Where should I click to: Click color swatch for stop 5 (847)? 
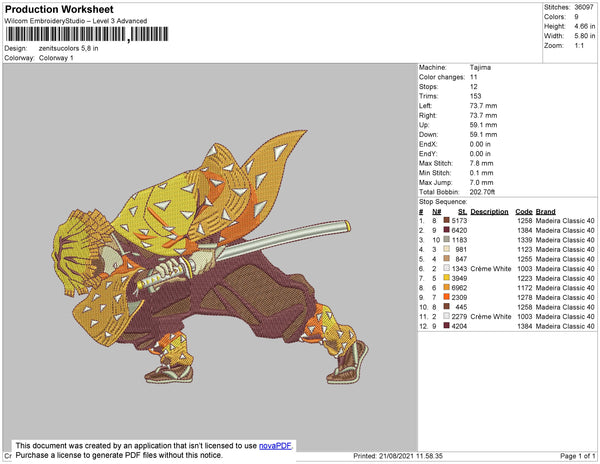pos(446,259)
